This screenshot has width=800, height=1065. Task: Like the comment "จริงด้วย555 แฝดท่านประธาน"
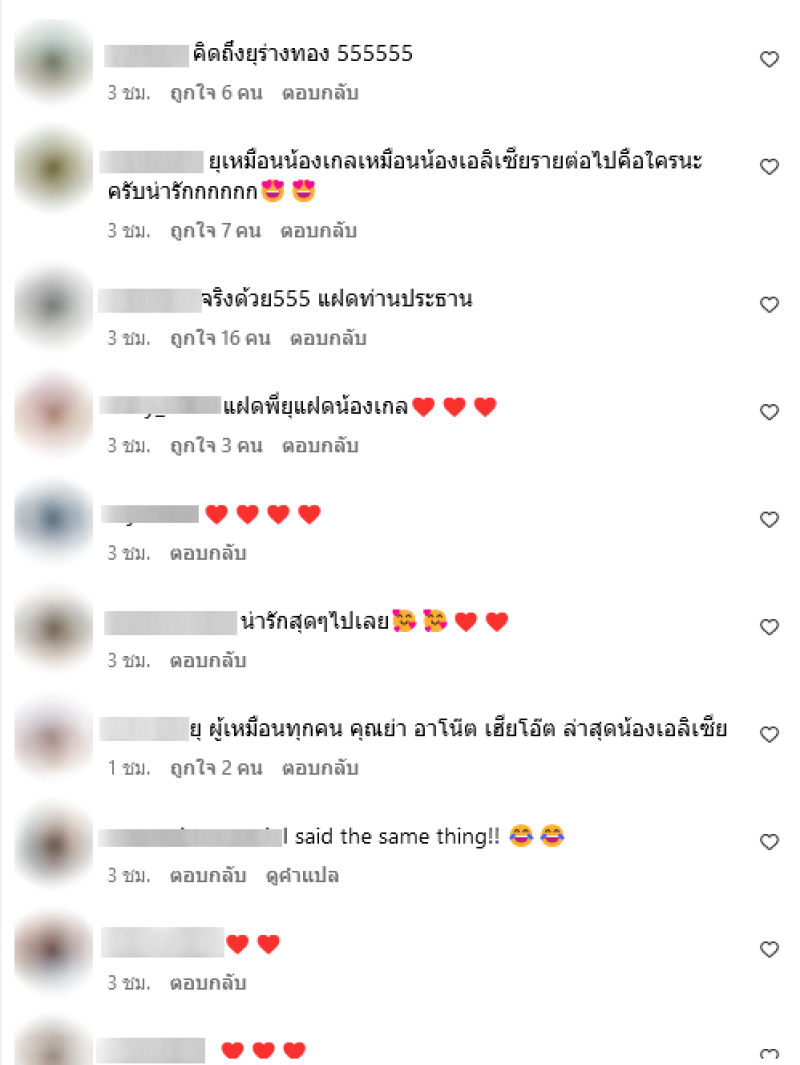pyautogui.click(x=769, y=305)
